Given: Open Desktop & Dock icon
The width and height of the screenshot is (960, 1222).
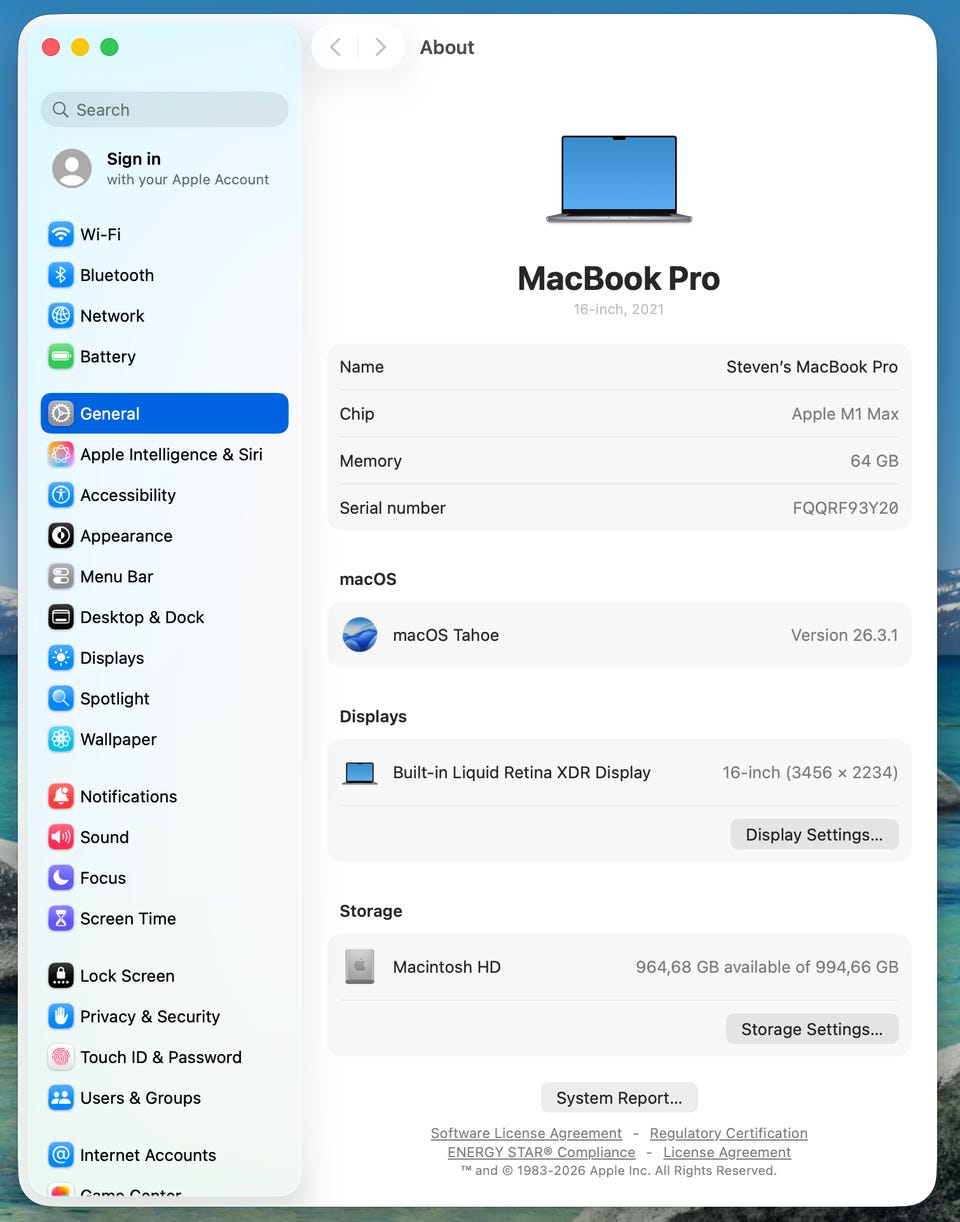Looking at the screenshot, I should click(61, 618).
